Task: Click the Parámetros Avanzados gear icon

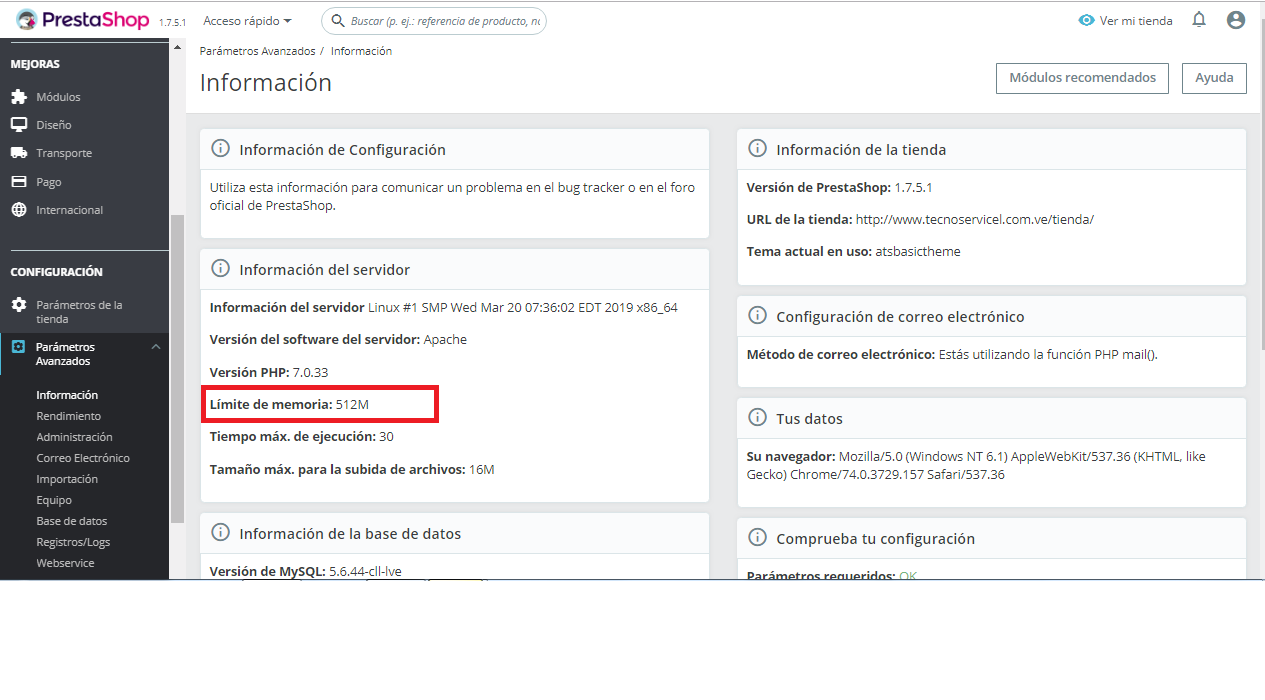Action: point(18,347)
